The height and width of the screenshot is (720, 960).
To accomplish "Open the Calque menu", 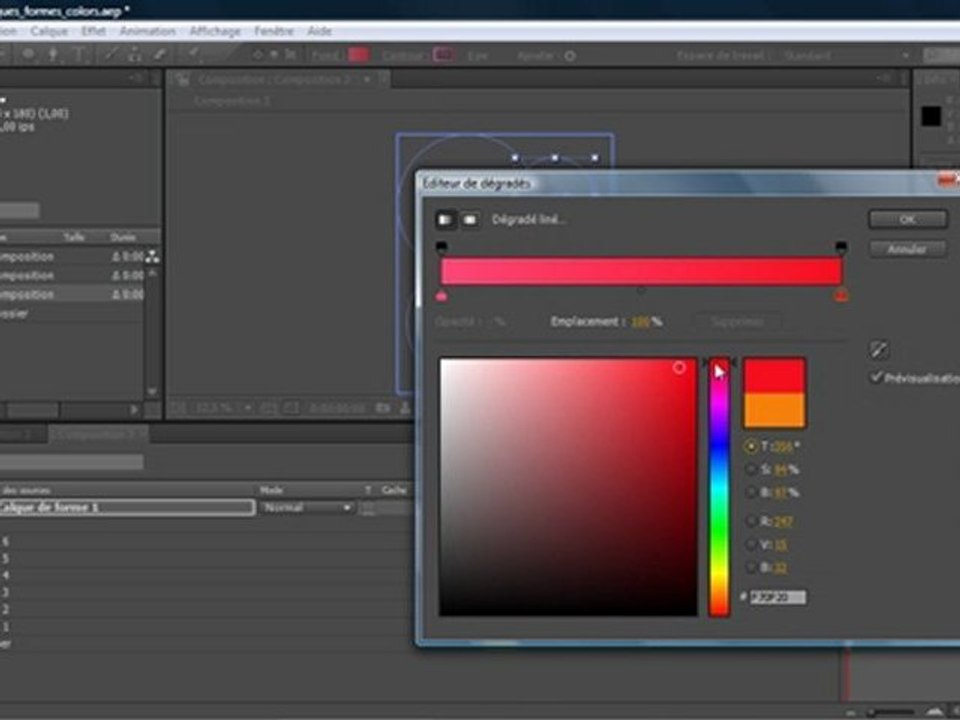I will click(x=49, y=31).
